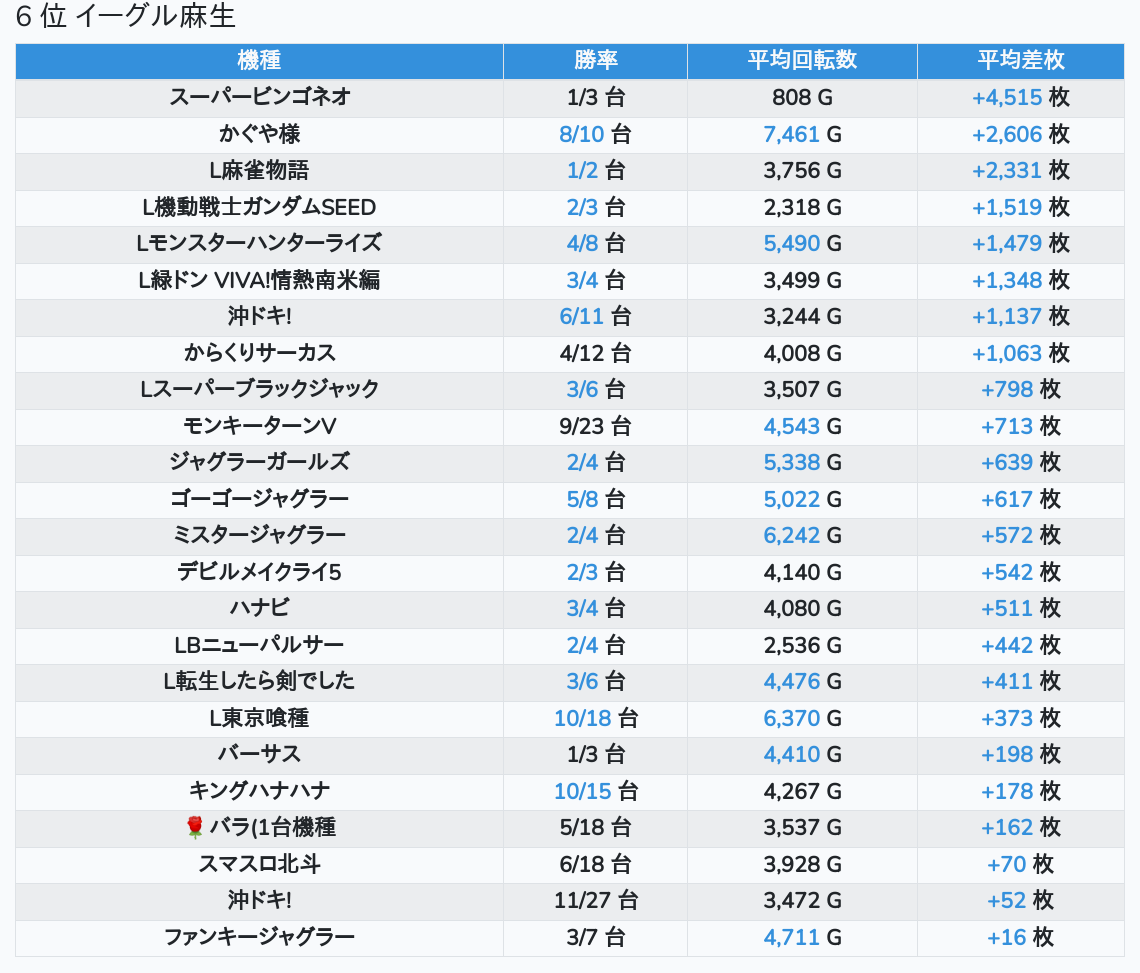This screenshot has height=973, width=1140.
Task: Select the 7,461 G spins value
Action: (x=802, y=134)
